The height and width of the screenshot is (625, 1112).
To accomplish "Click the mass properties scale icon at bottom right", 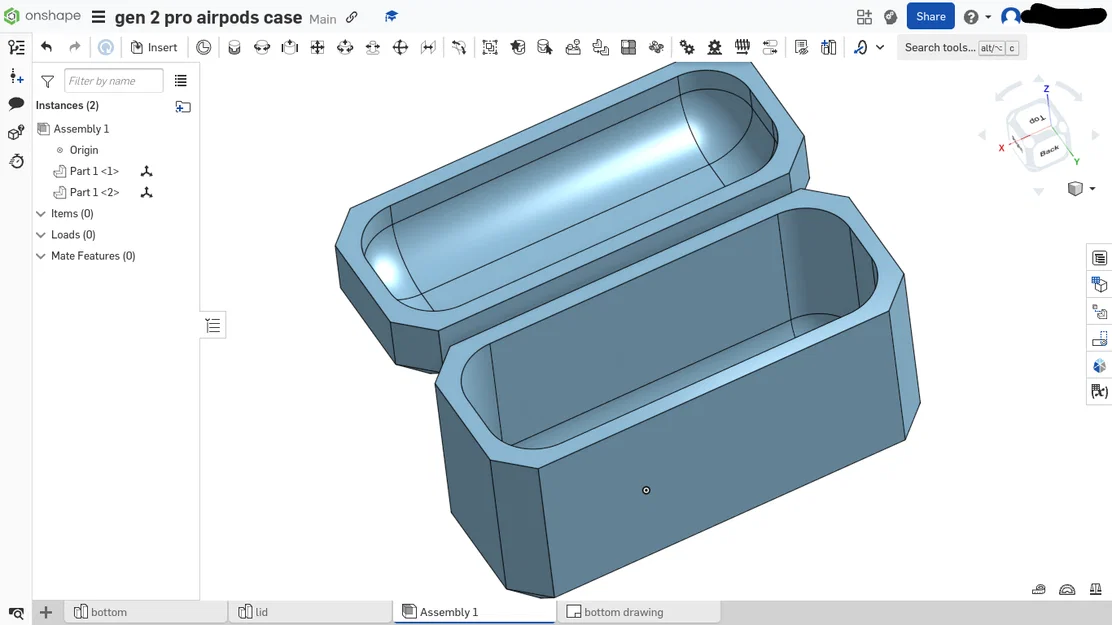I will pos(1096,589).
